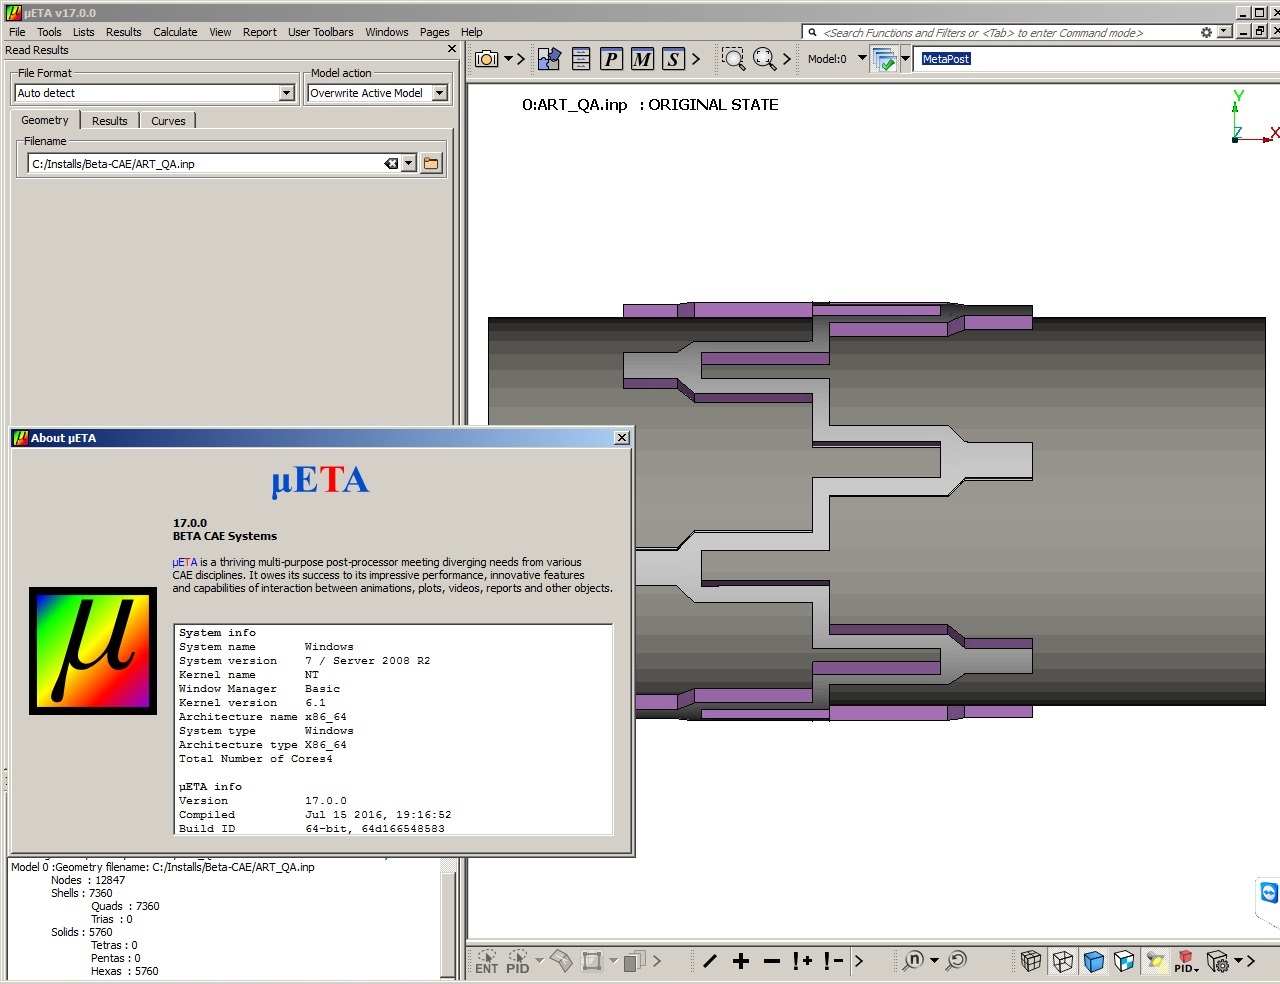Select the zoom-to-rectangle magnifier tool
This screenshot has height=984, width=1280.
[733, 59]
